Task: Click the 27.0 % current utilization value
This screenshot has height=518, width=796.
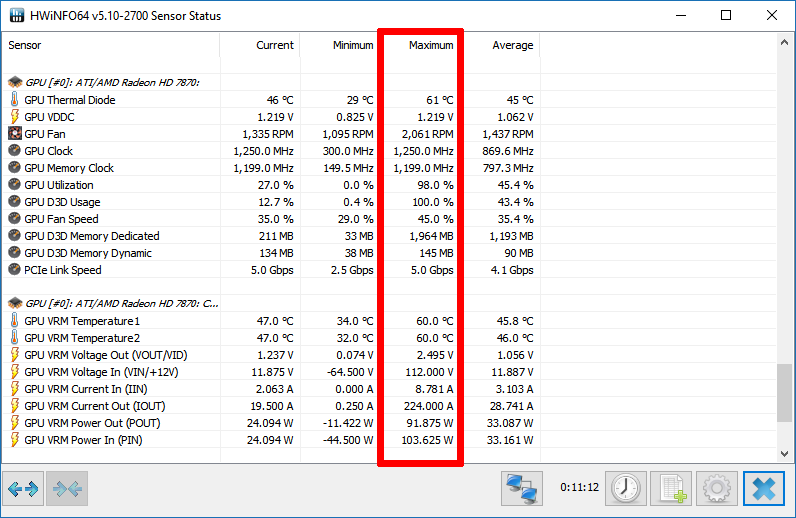Action: [276, 185]
